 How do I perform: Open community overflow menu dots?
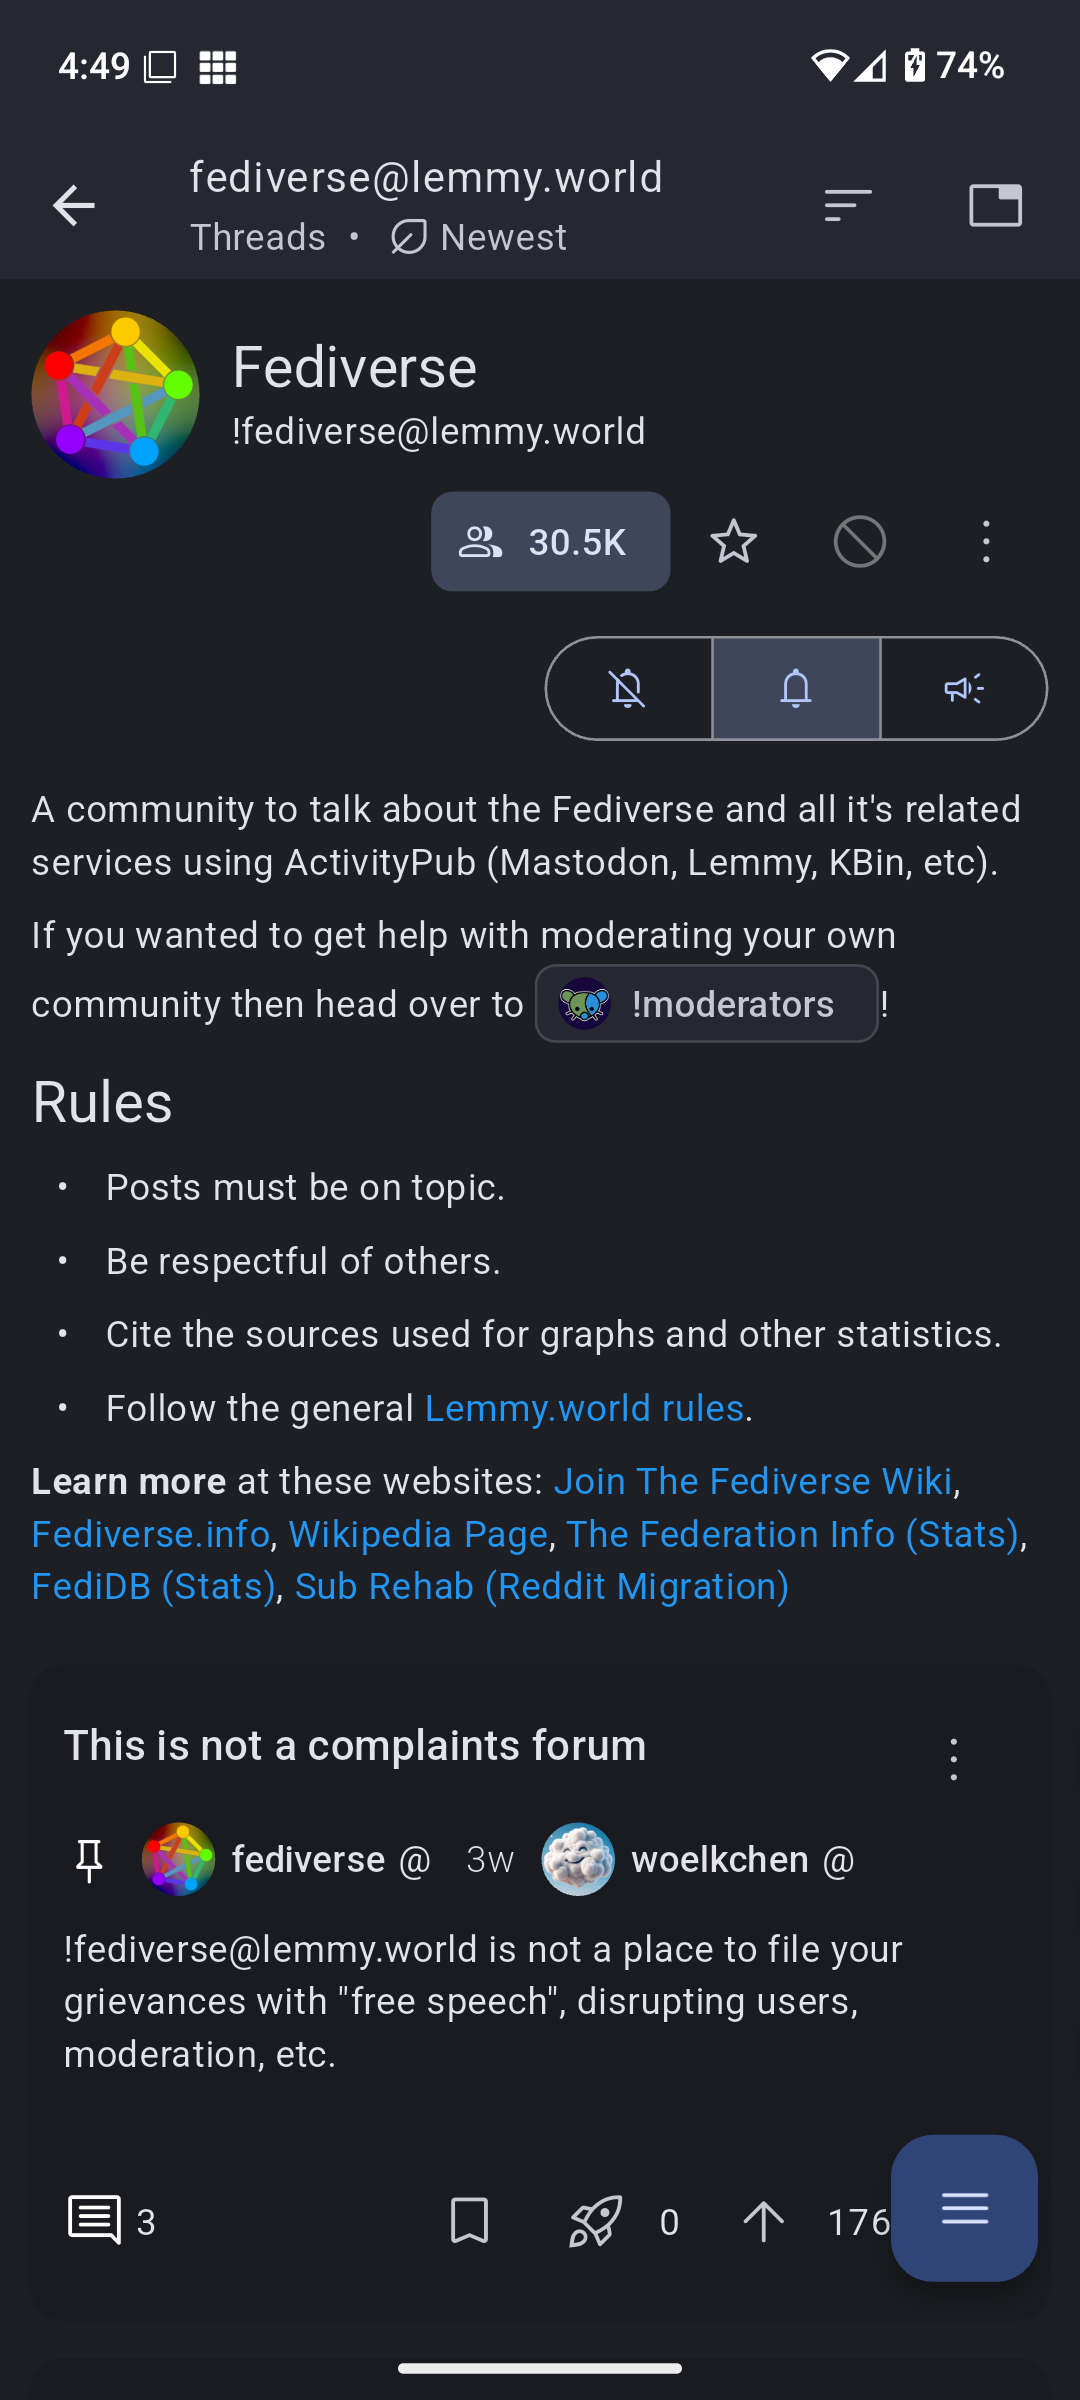pyautogui.click(x=986, y=542)
